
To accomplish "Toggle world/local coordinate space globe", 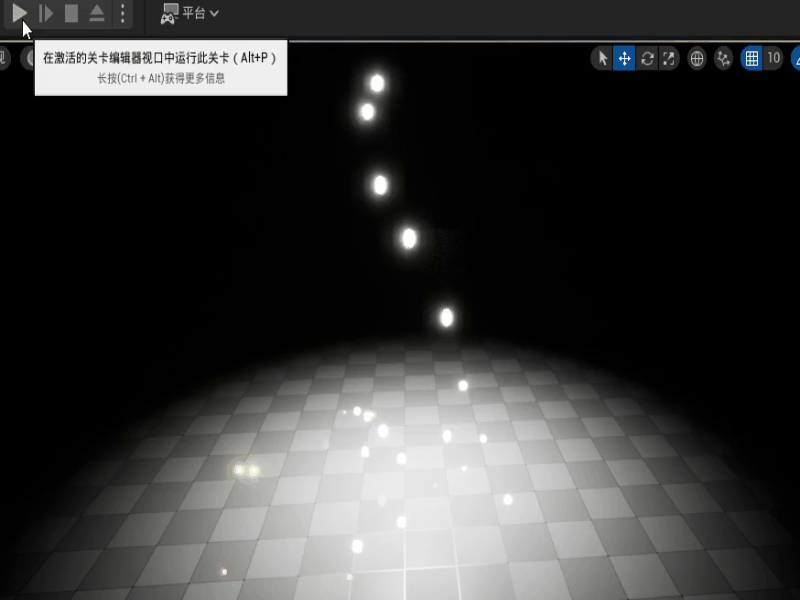I will (x=697, y=59).
